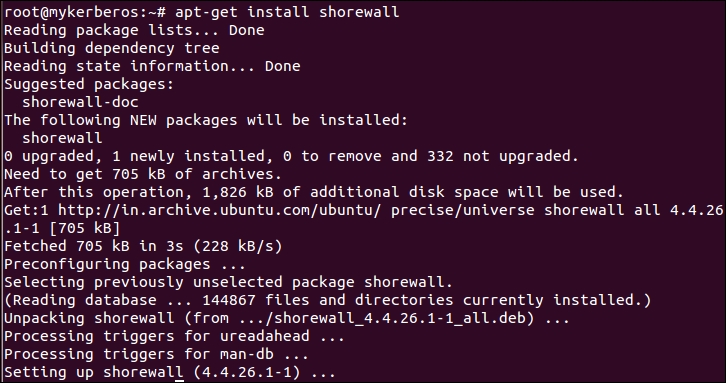
Task: Click the 'Preconfiguring packages ...' line
Action: (x=125, y=265)
